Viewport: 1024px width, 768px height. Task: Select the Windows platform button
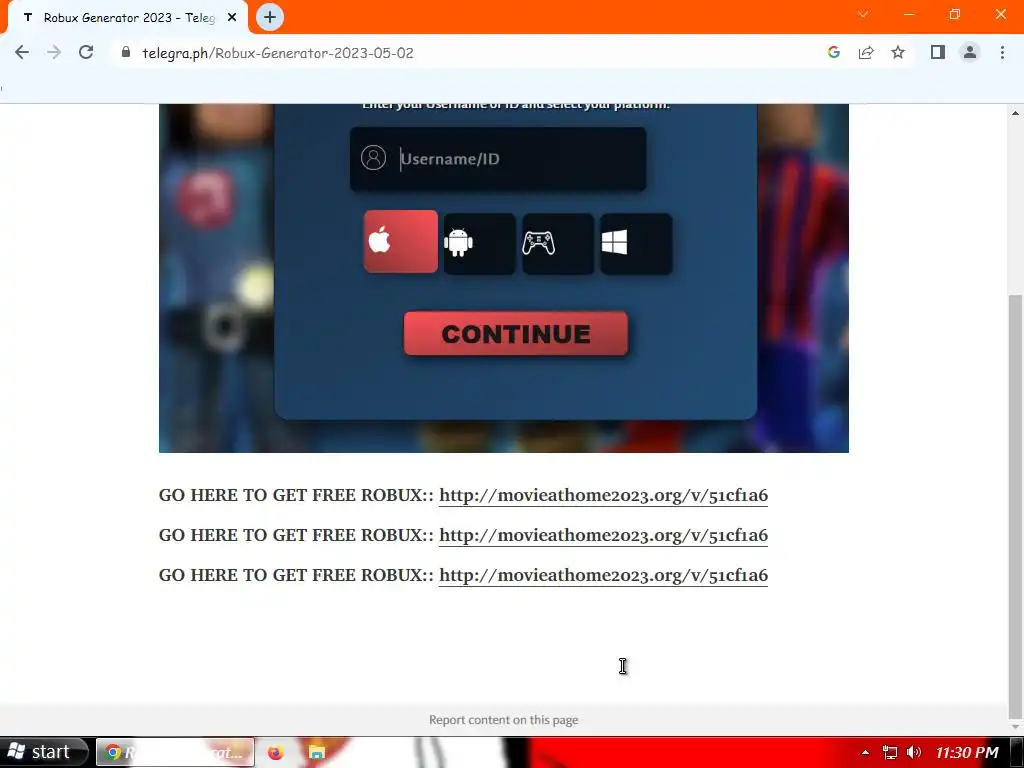[636, 244]
